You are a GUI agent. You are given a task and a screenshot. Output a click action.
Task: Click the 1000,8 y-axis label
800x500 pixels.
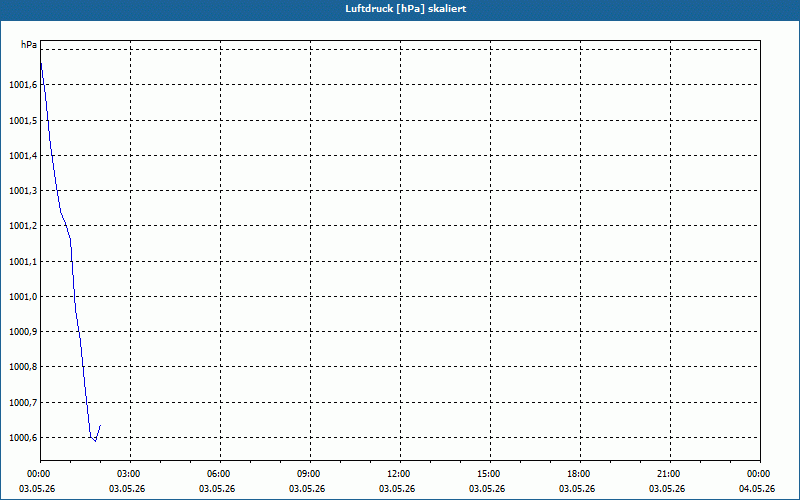[x=23, y=367]
